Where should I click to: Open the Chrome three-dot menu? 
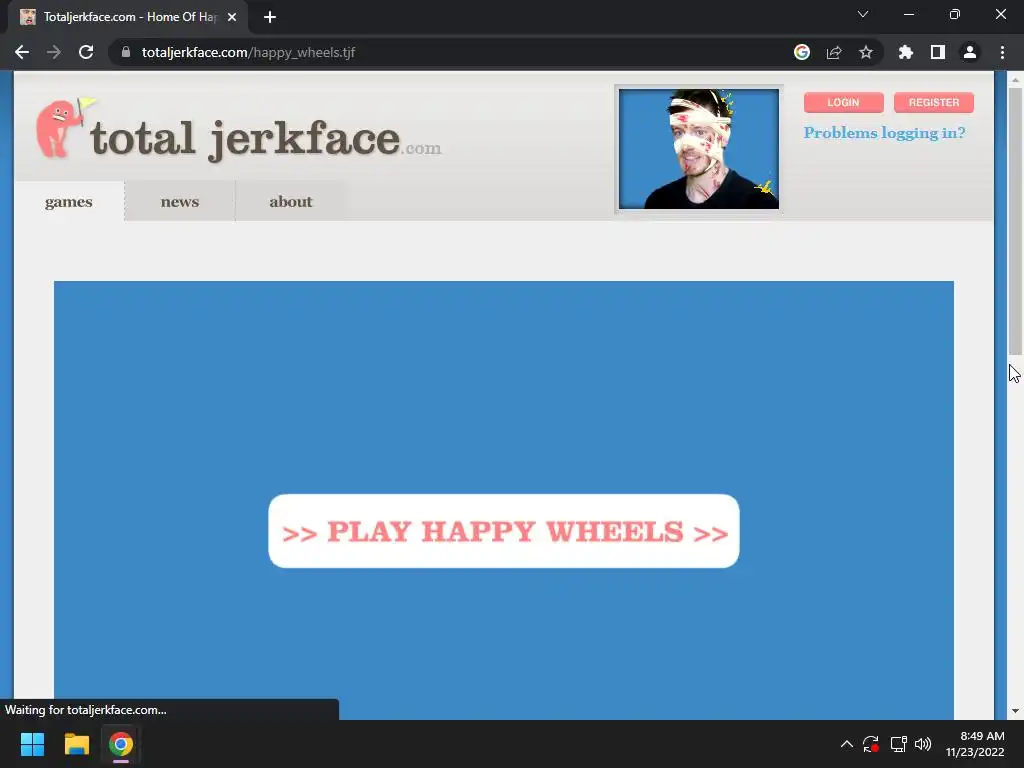[1002, 52]
